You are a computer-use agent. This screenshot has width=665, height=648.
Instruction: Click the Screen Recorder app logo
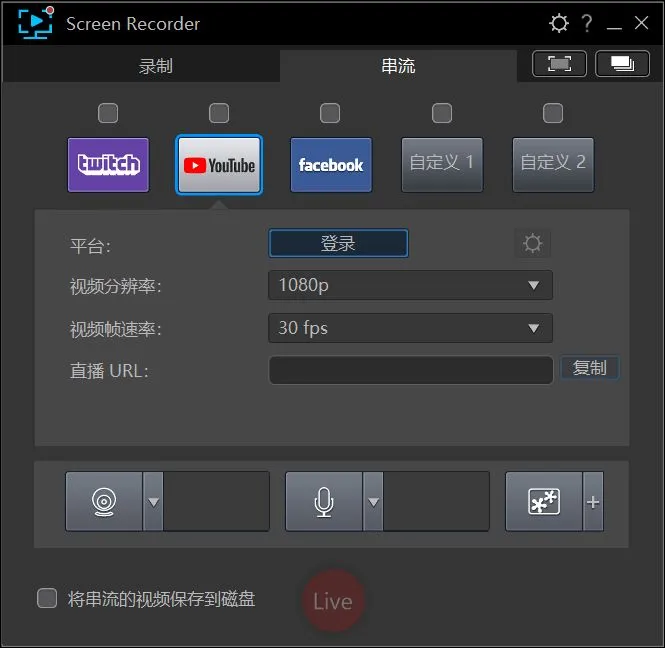36,23
